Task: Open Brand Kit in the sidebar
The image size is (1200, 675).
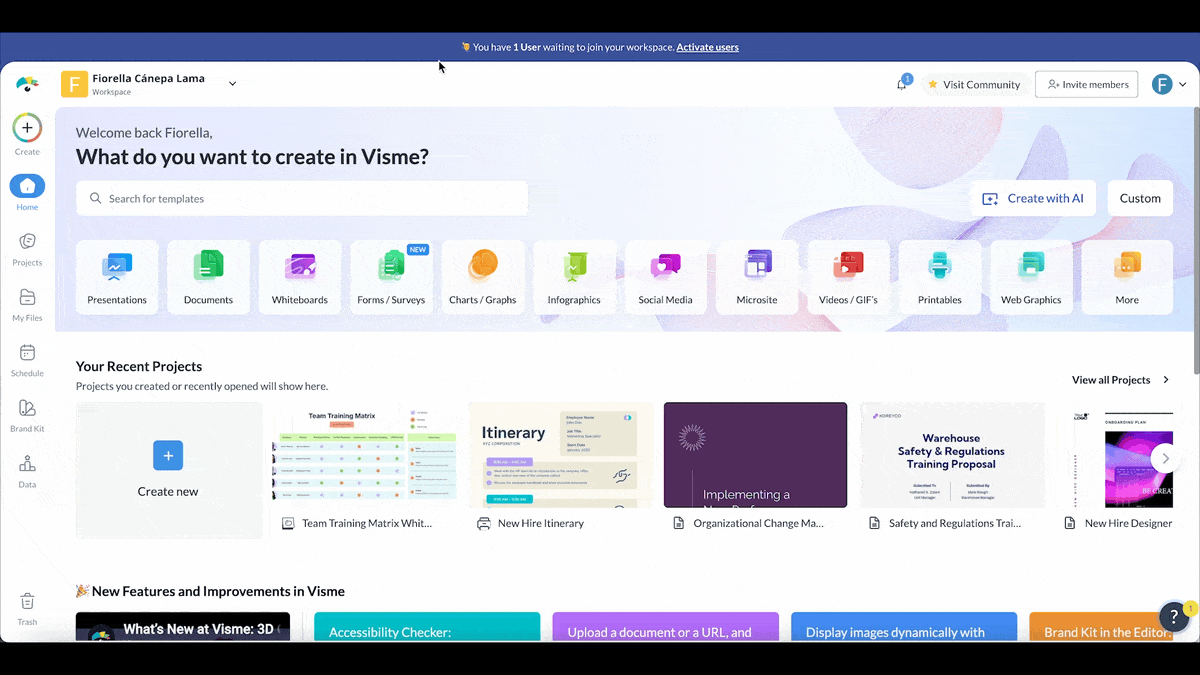Action: [27, 415]
